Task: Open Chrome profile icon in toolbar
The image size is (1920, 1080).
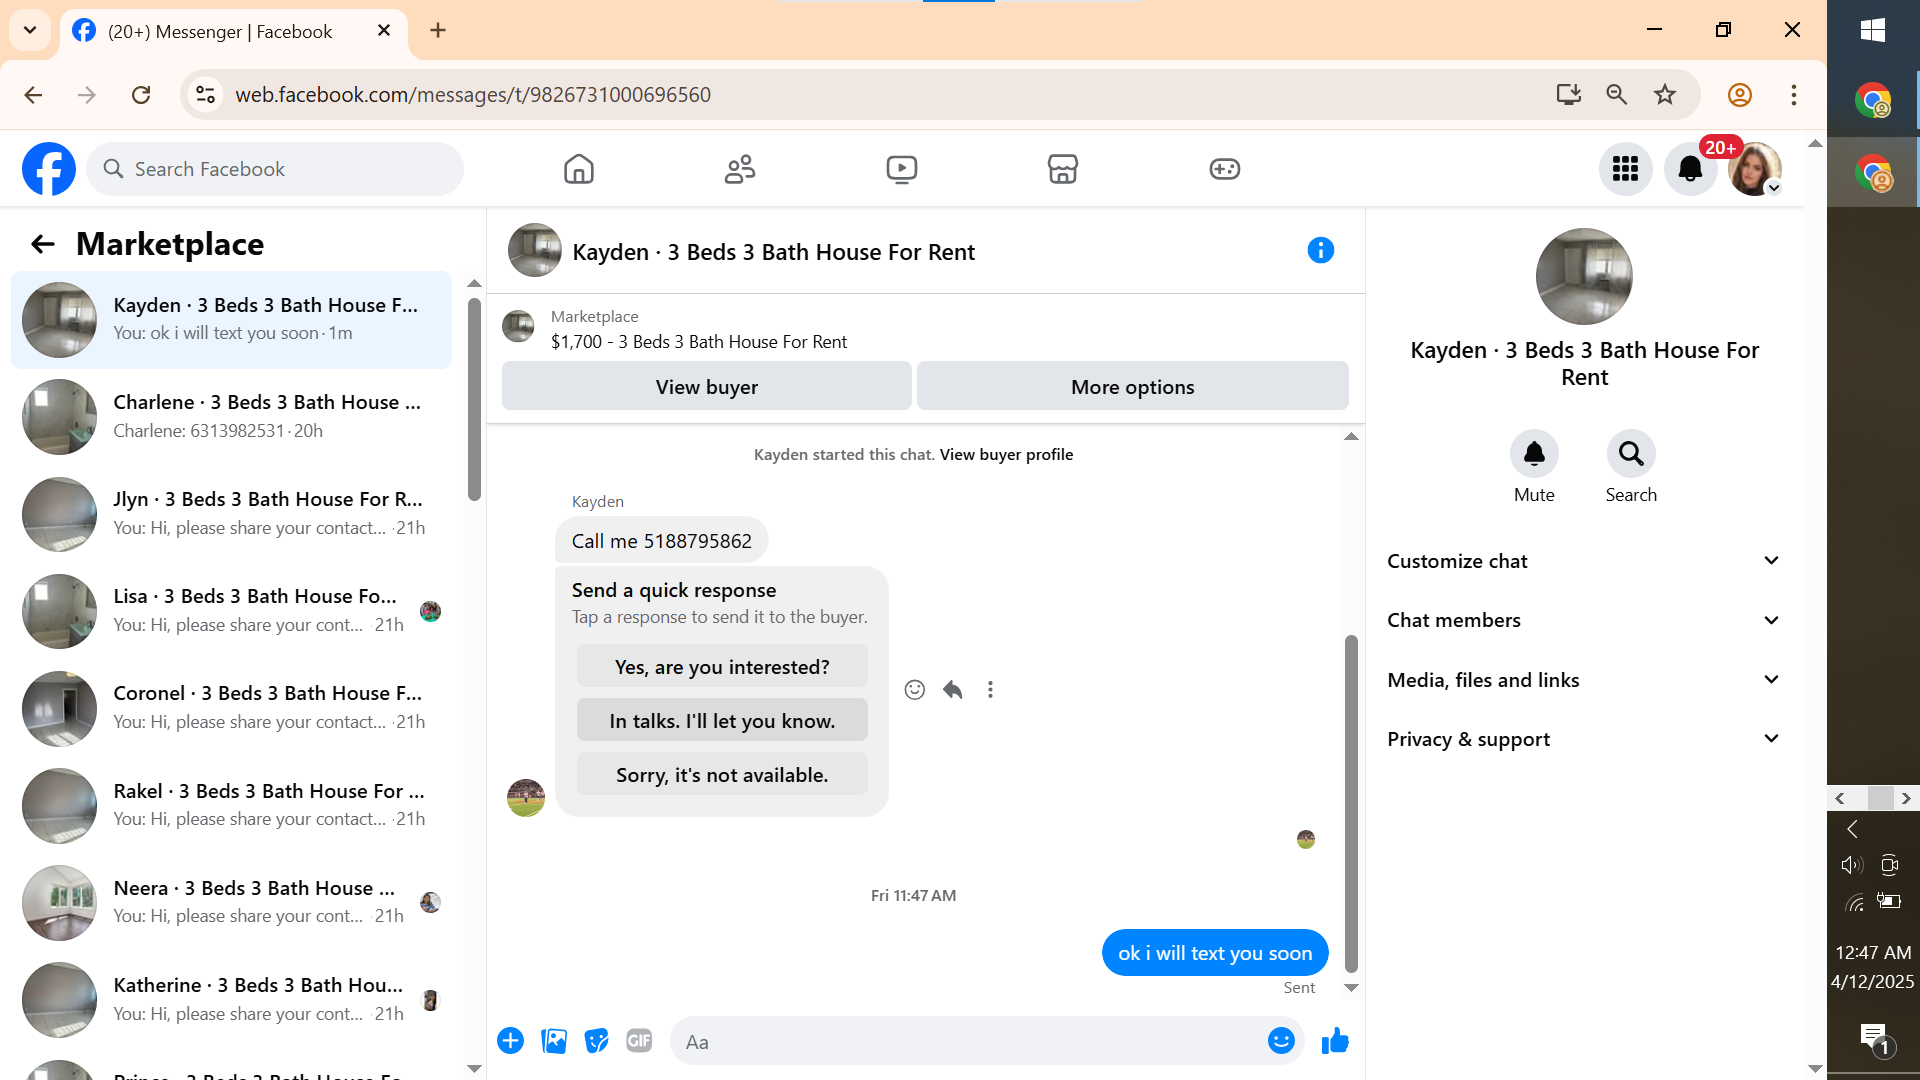Action: tap(1740, 95)
